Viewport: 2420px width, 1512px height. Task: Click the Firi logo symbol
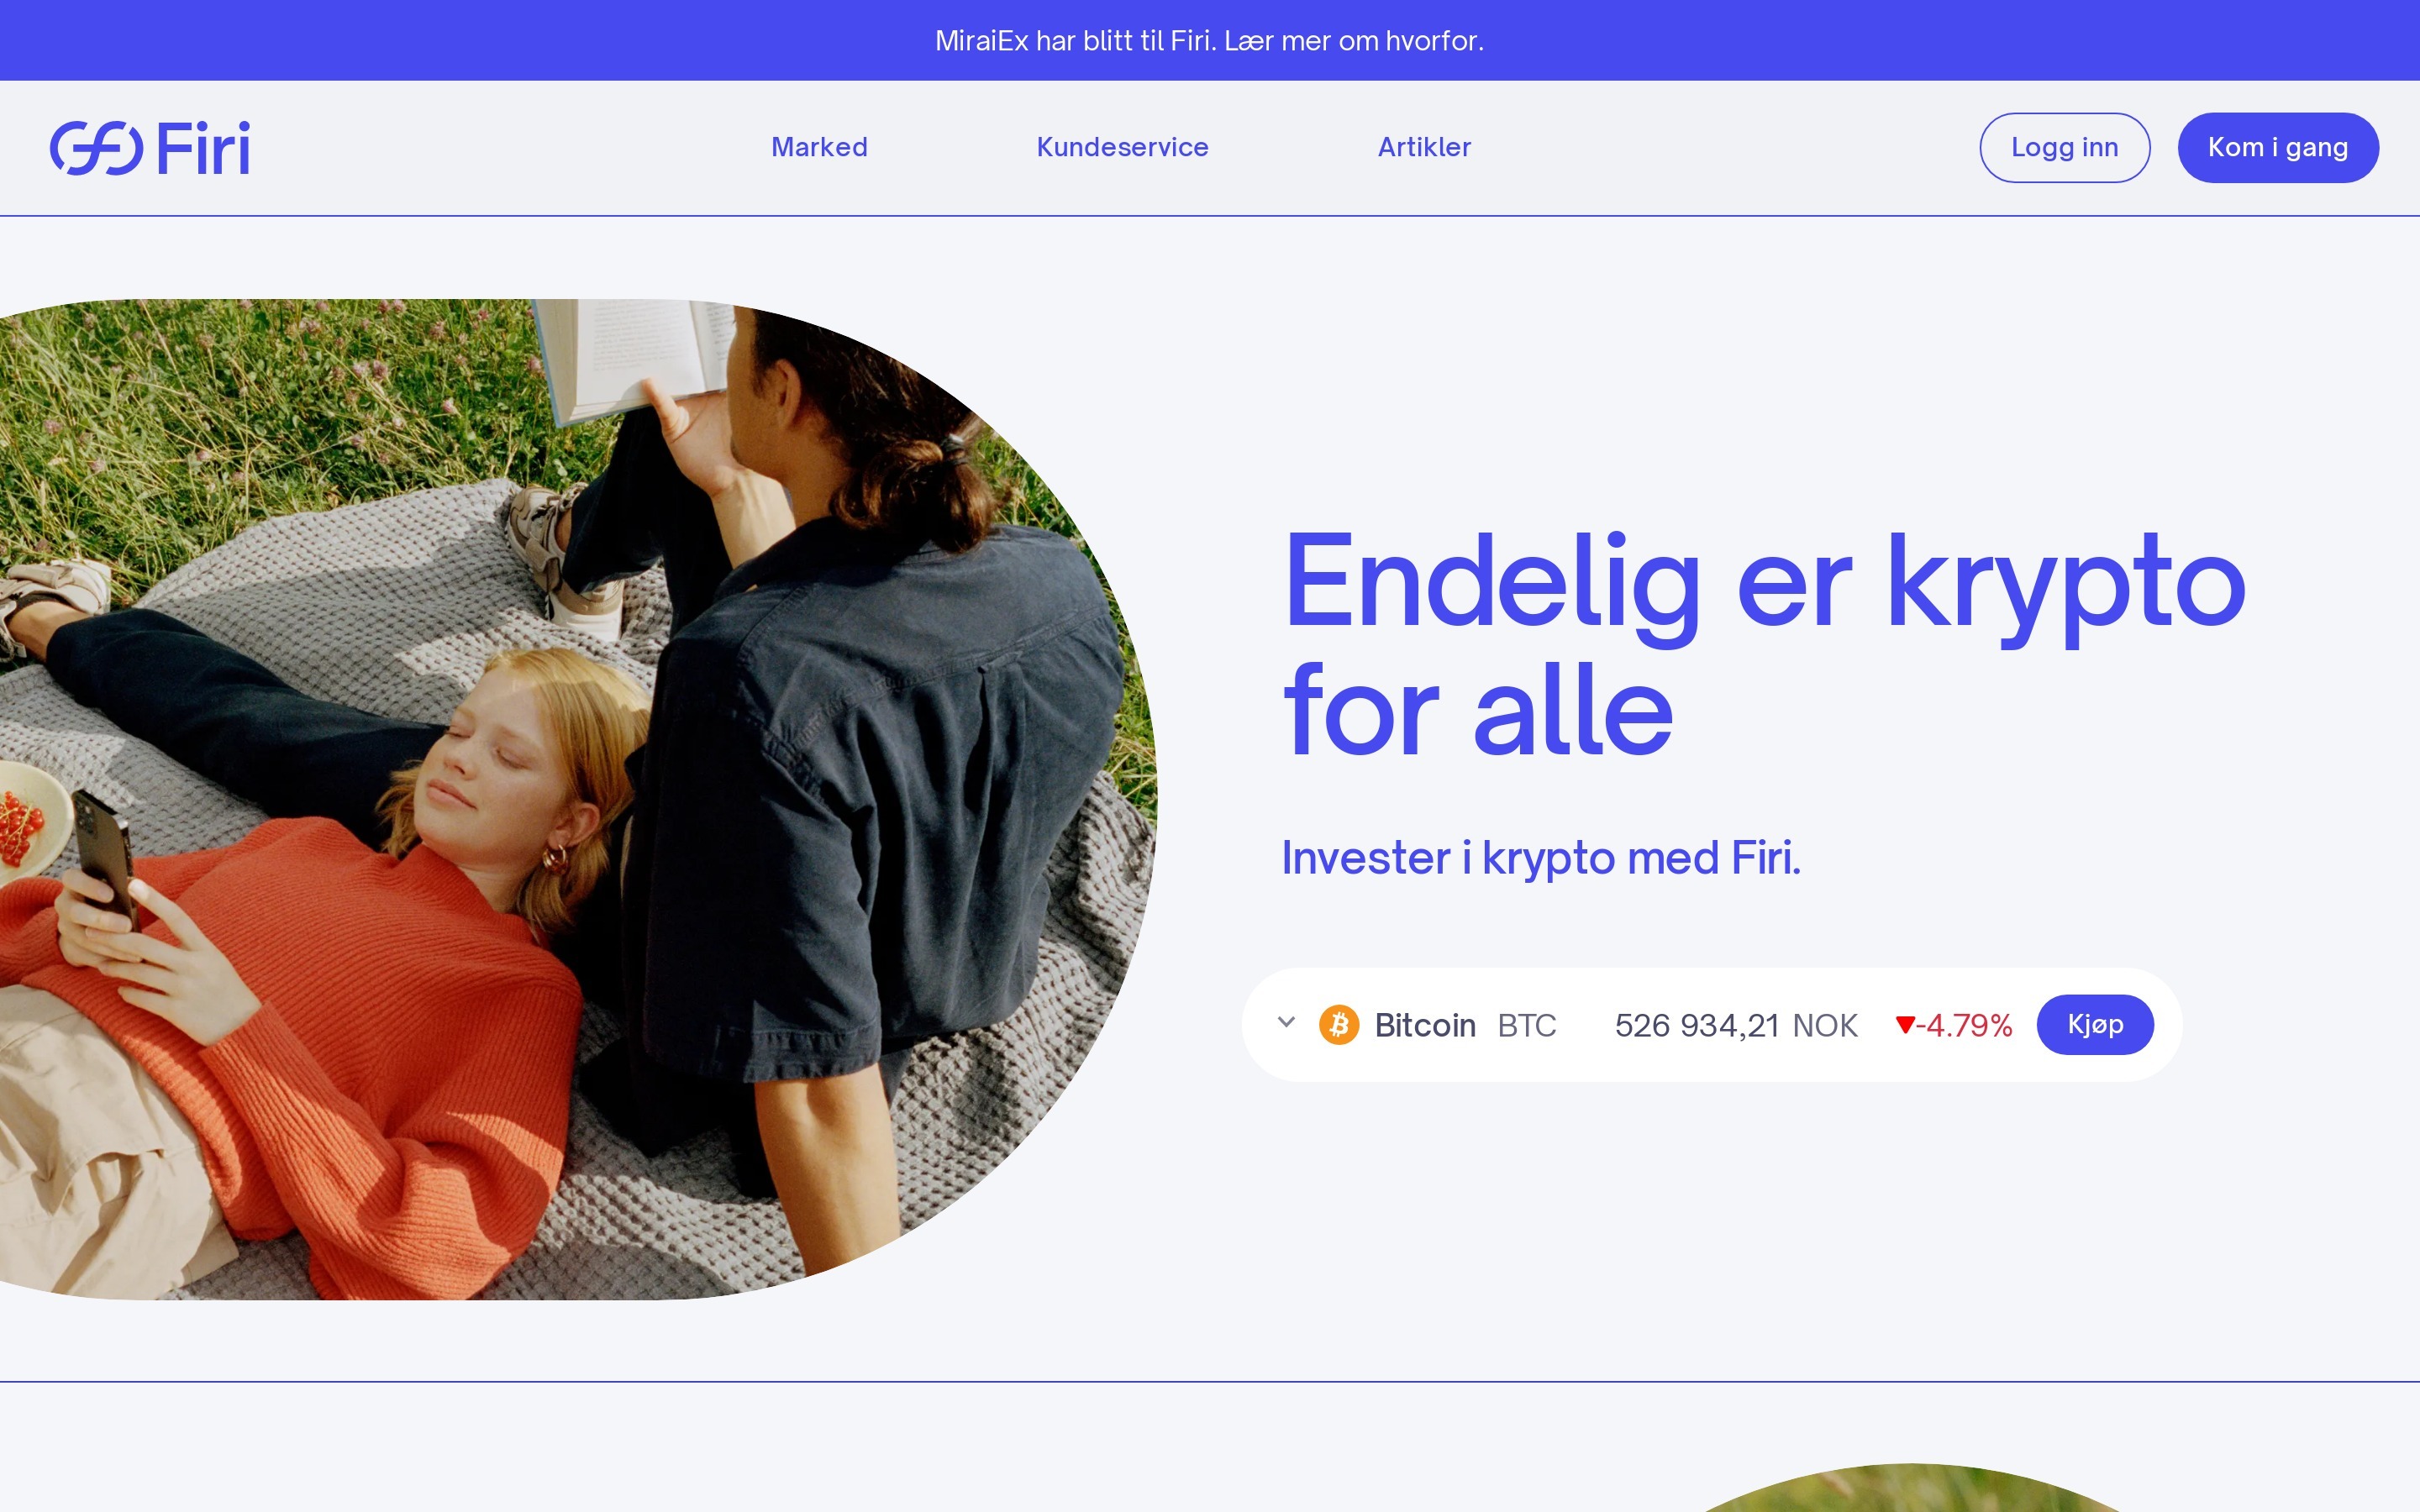96,148
